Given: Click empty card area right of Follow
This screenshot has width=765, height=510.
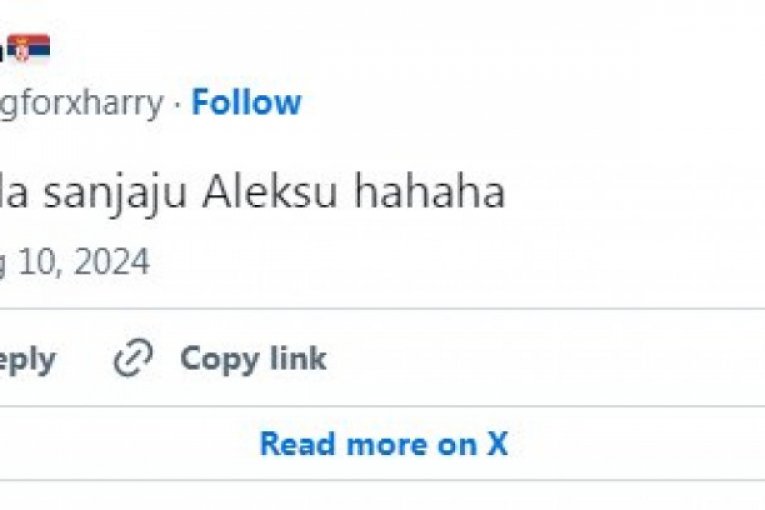Looking at the screenshot, I should pyautogui.click(x=530, y=103).
